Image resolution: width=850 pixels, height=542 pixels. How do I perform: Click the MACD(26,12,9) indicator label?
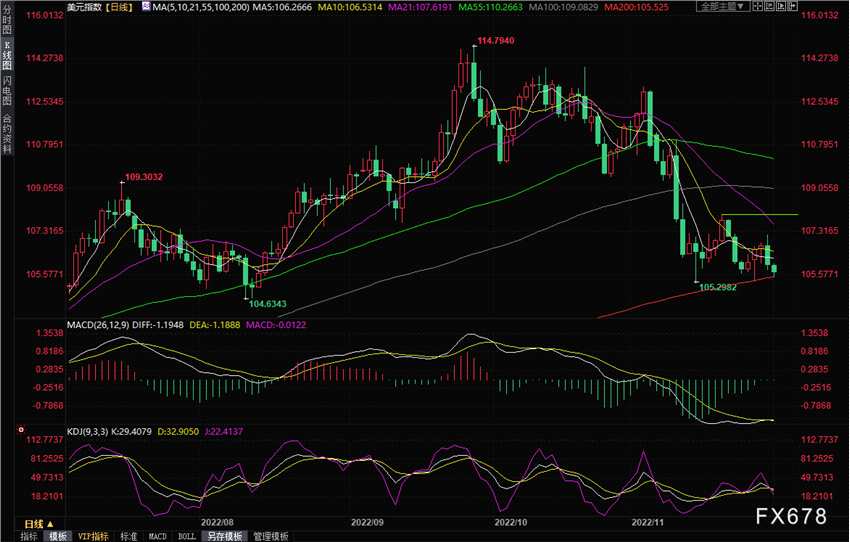pos(98,325)
